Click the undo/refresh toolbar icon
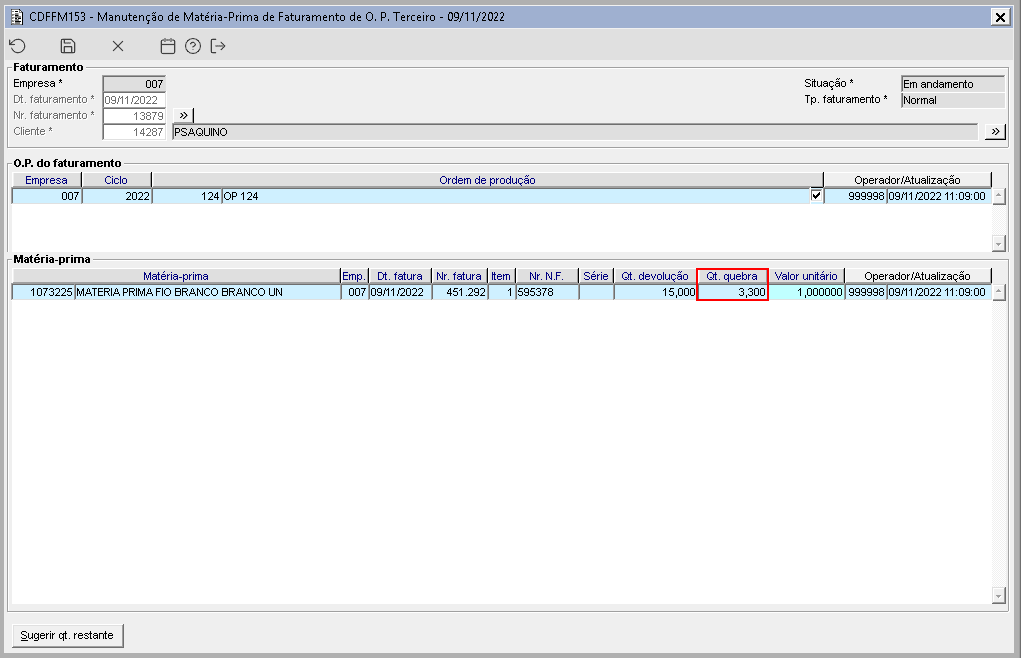Viewport: 1021px width, 658px height. click(18, 46)
